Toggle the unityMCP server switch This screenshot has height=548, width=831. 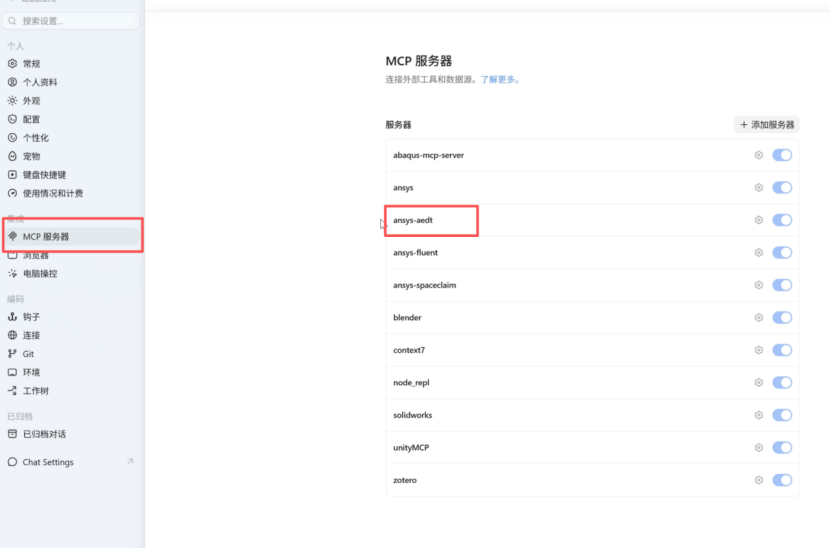[782, 448]
